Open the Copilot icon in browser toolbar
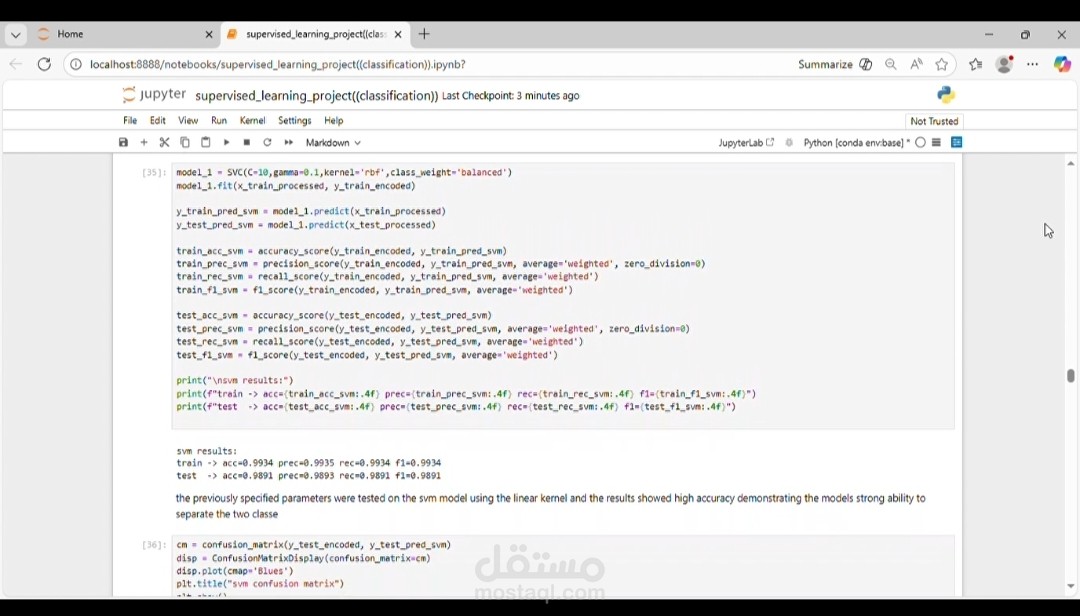This screenshot has width=1080, height=616. click(x=1062, y=64)
